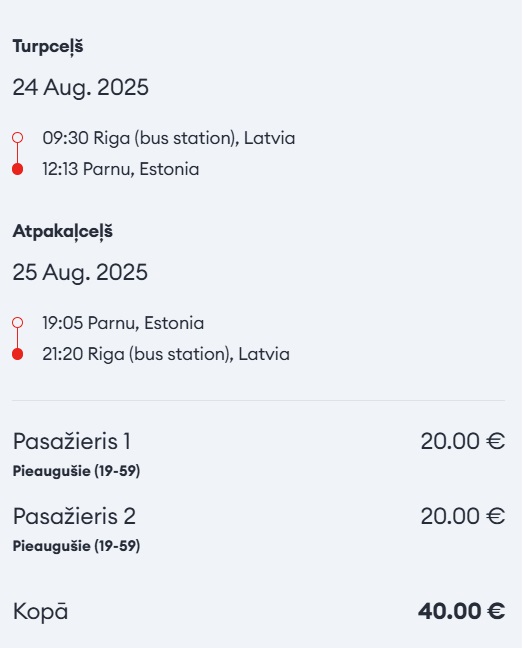The width and height of the screenshot is (523, 648).
Task: Click the euro sign of Pasažieris 2 price
Action: 495,516
